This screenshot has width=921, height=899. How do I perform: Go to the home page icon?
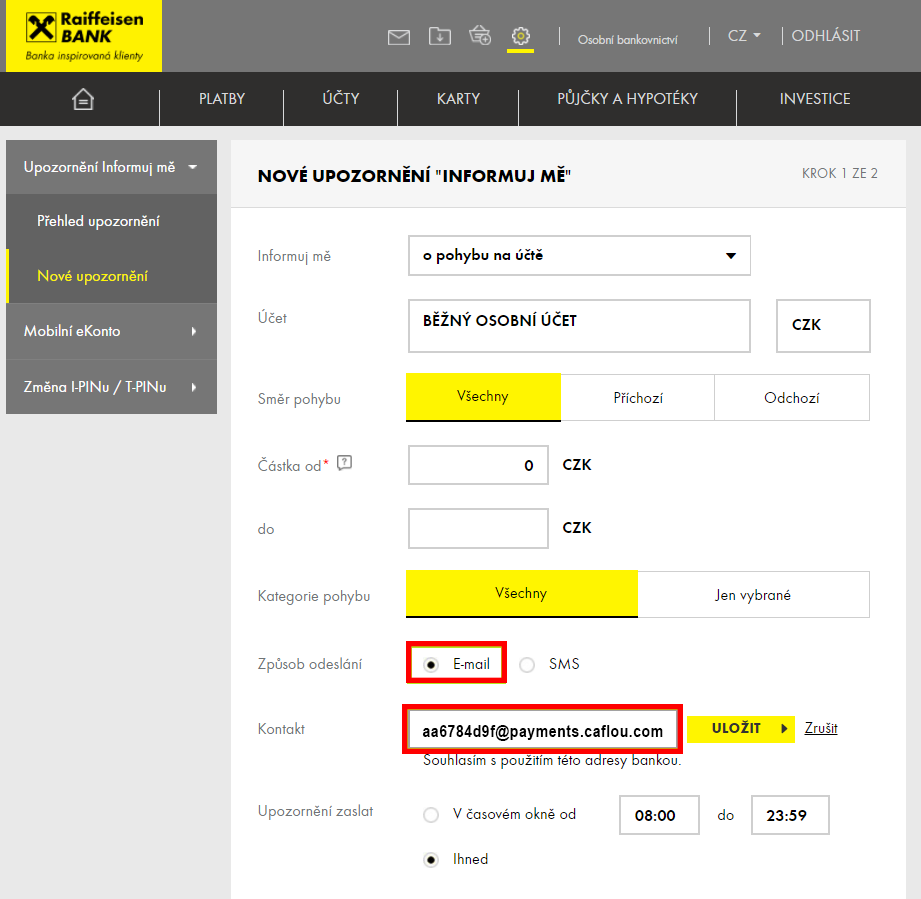pyautogui.click(x=83, y=99)
